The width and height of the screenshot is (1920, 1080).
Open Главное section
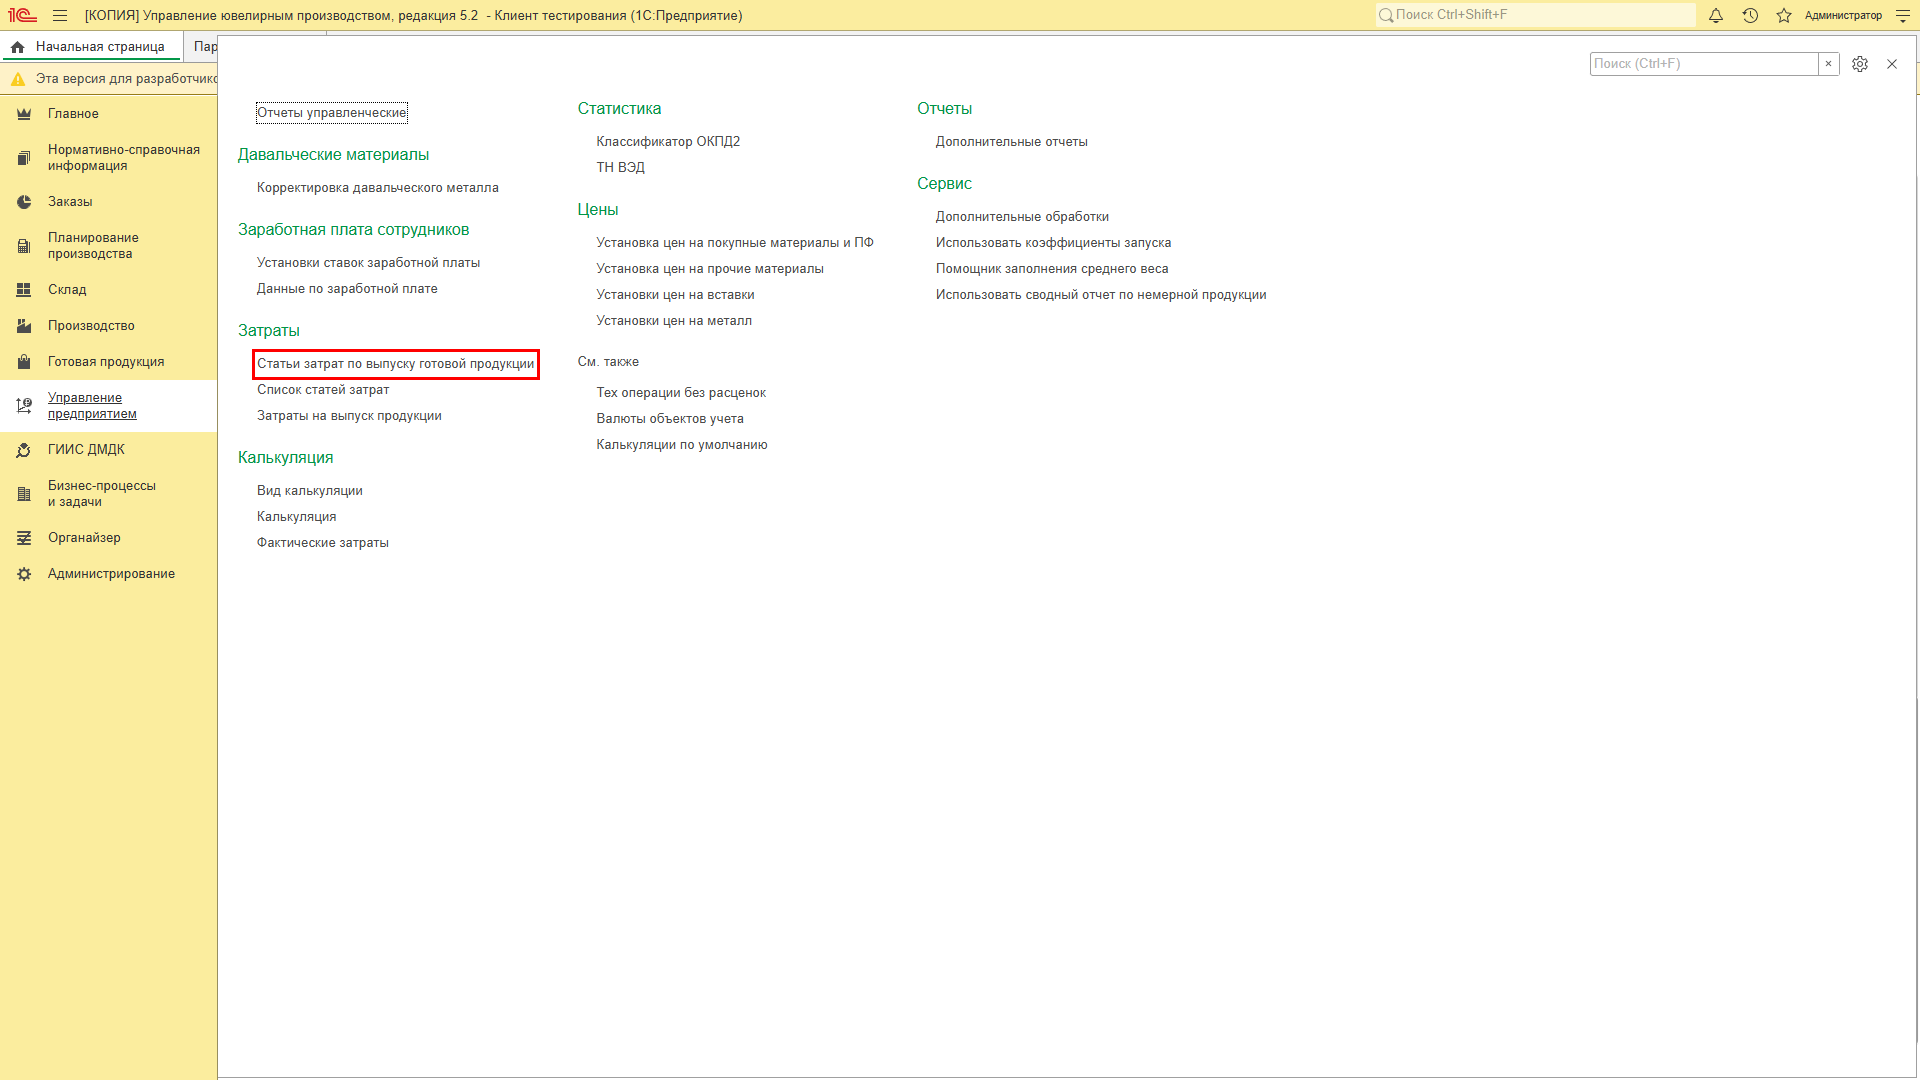[x=73, y=114]
